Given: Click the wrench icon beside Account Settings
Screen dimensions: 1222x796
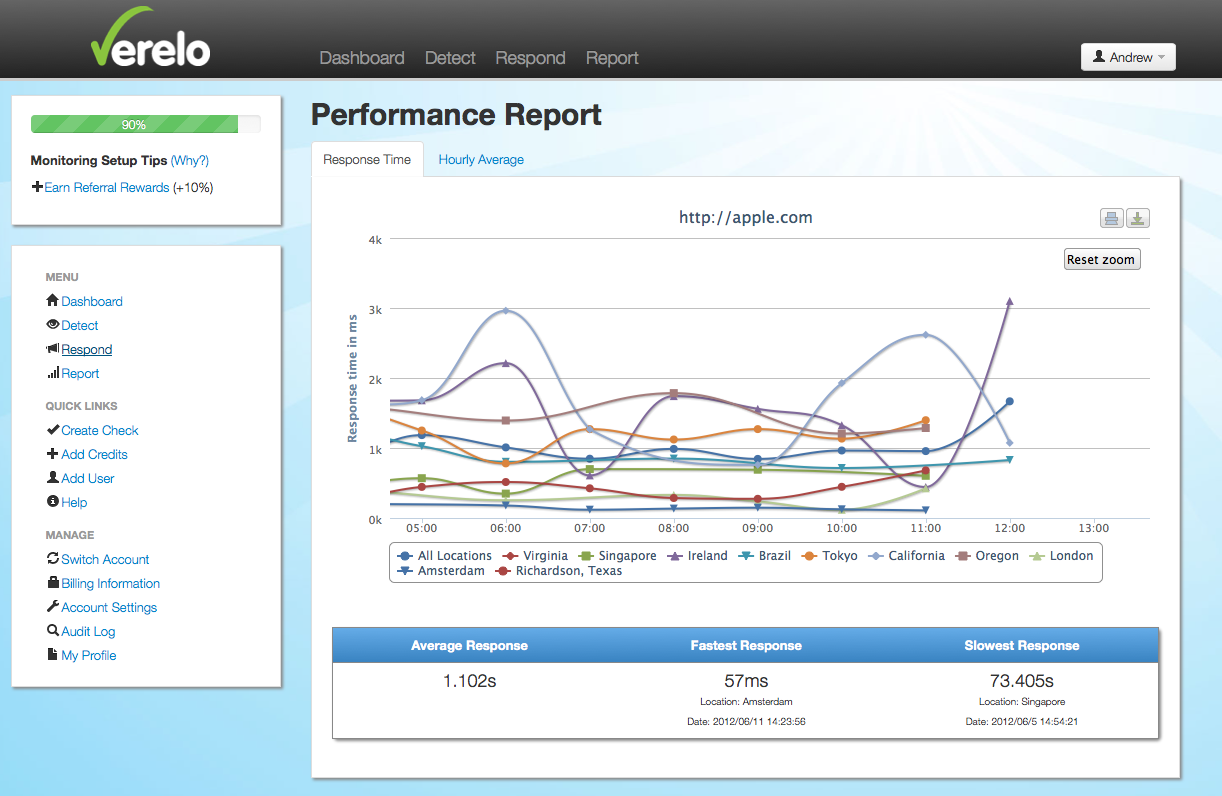Looking at the screenshot, I should (x=53, y=607).
